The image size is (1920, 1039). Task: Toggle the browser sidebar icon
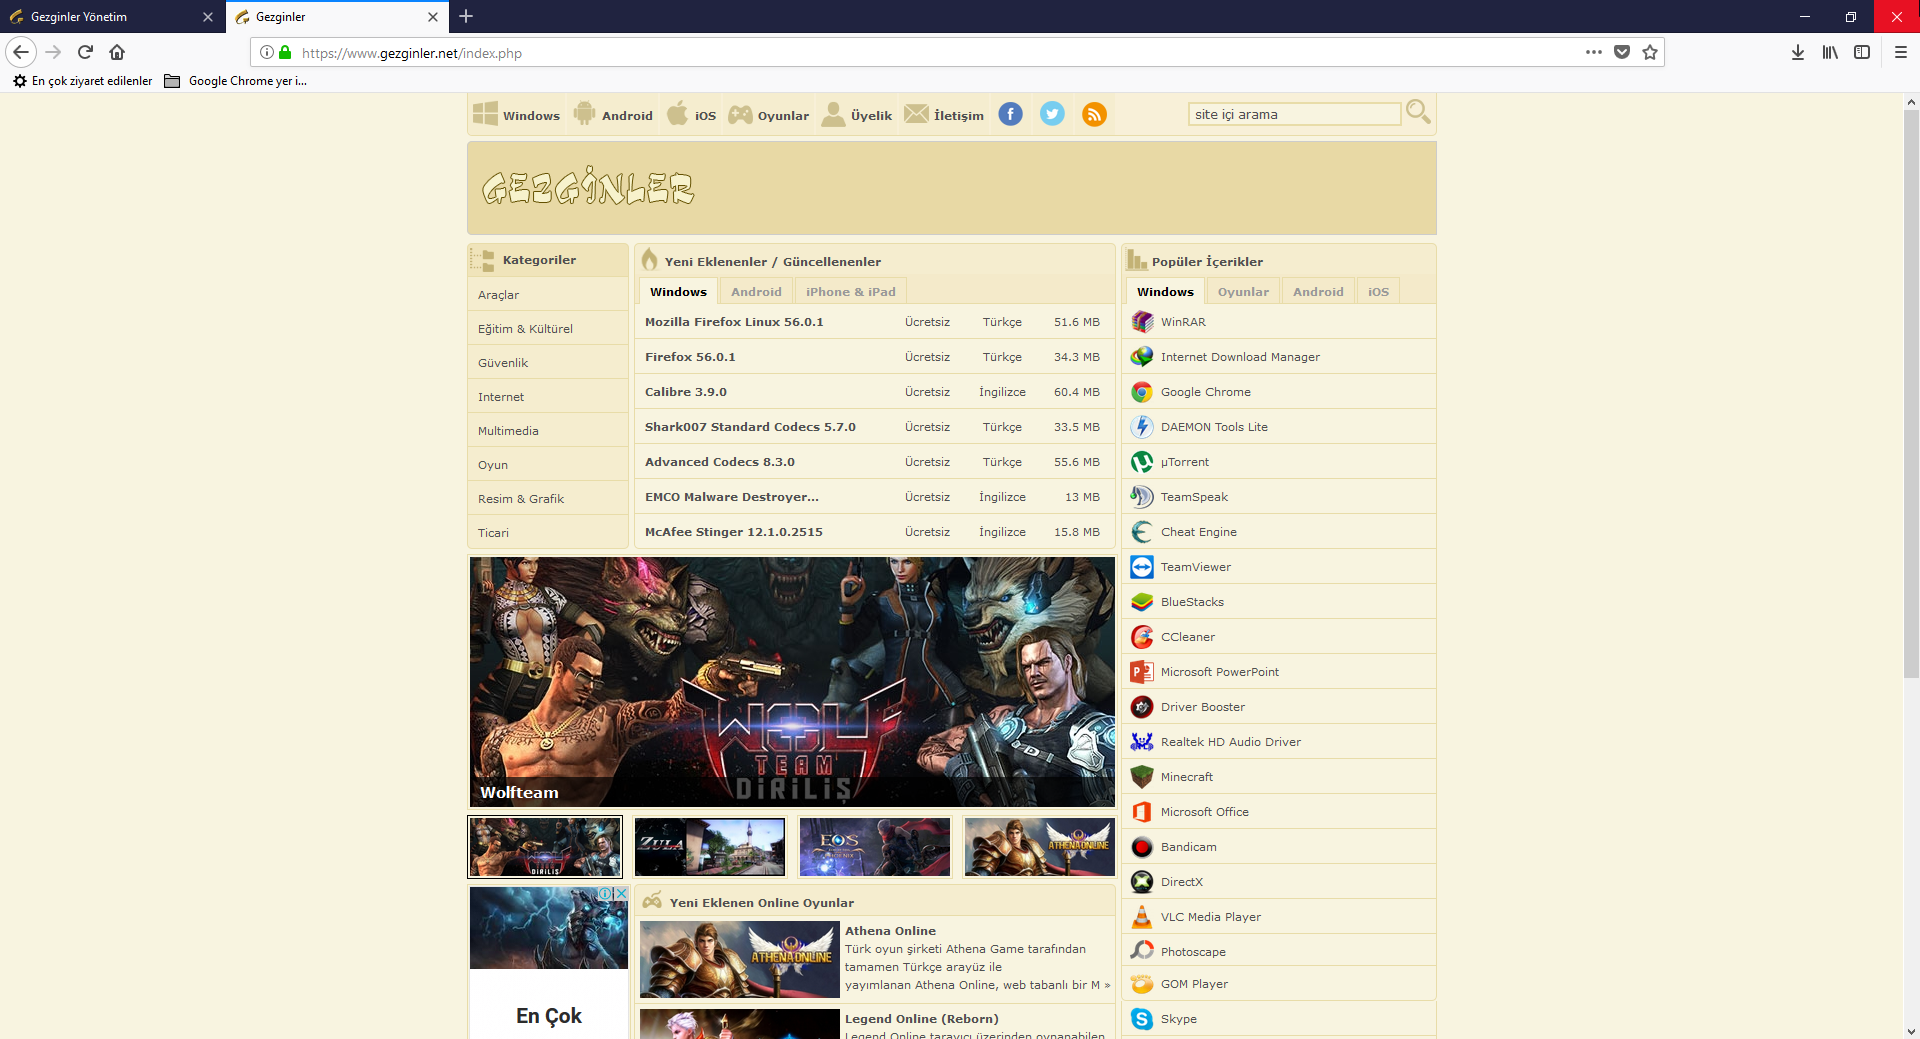(1861, 52)
